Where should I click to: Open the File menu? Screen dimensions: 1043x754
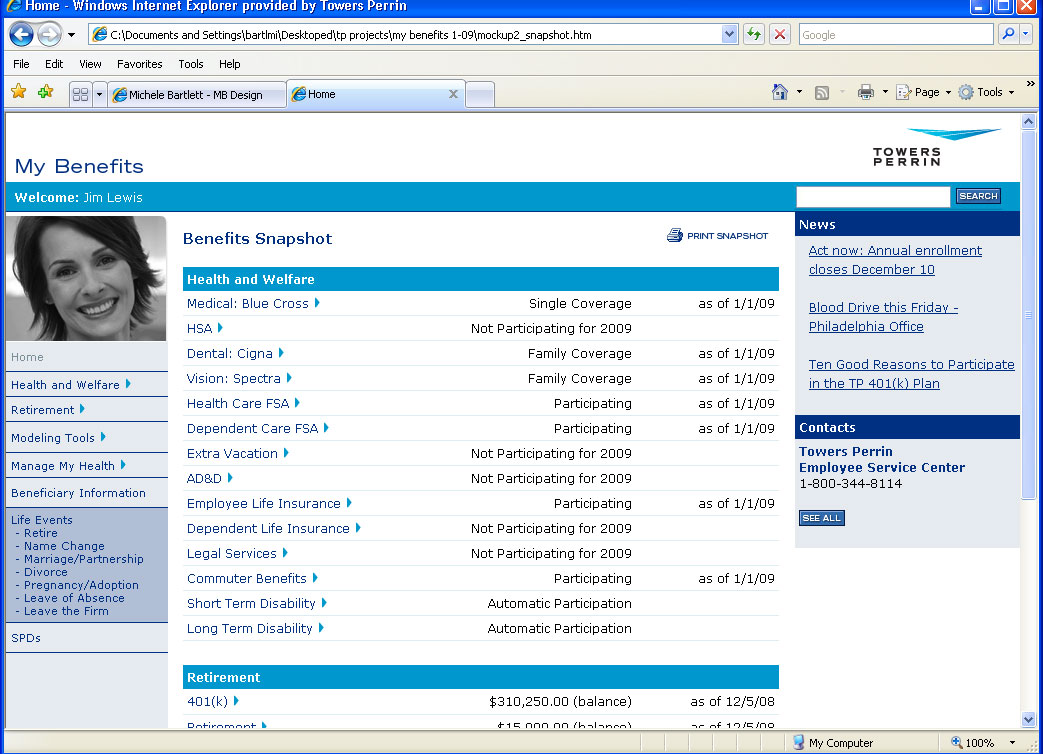click(21, 64)
